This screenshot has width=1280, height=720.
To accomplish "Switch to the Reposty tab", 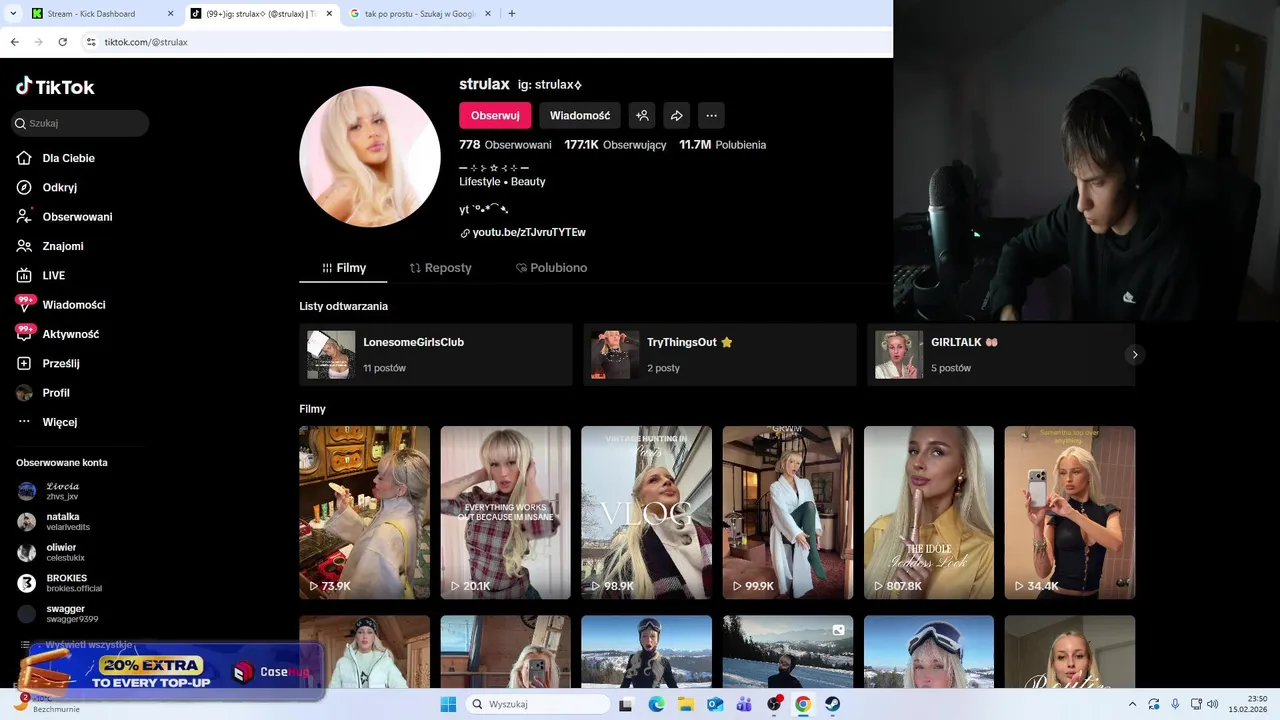I will (x=441, y=268).
